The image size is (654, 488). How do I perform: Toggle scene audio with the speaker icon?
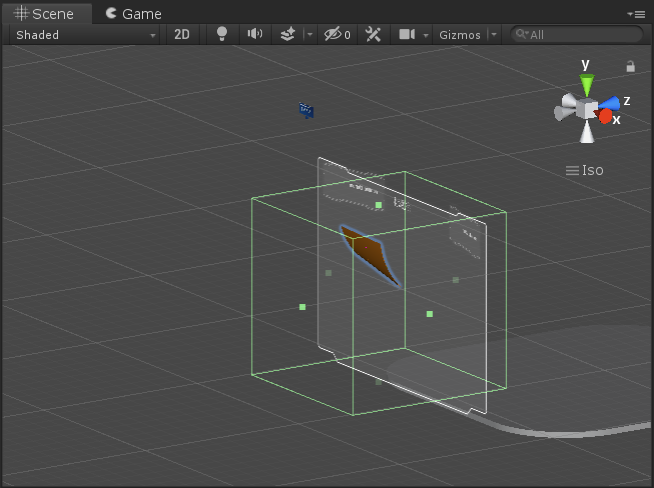tap(255, 34)
